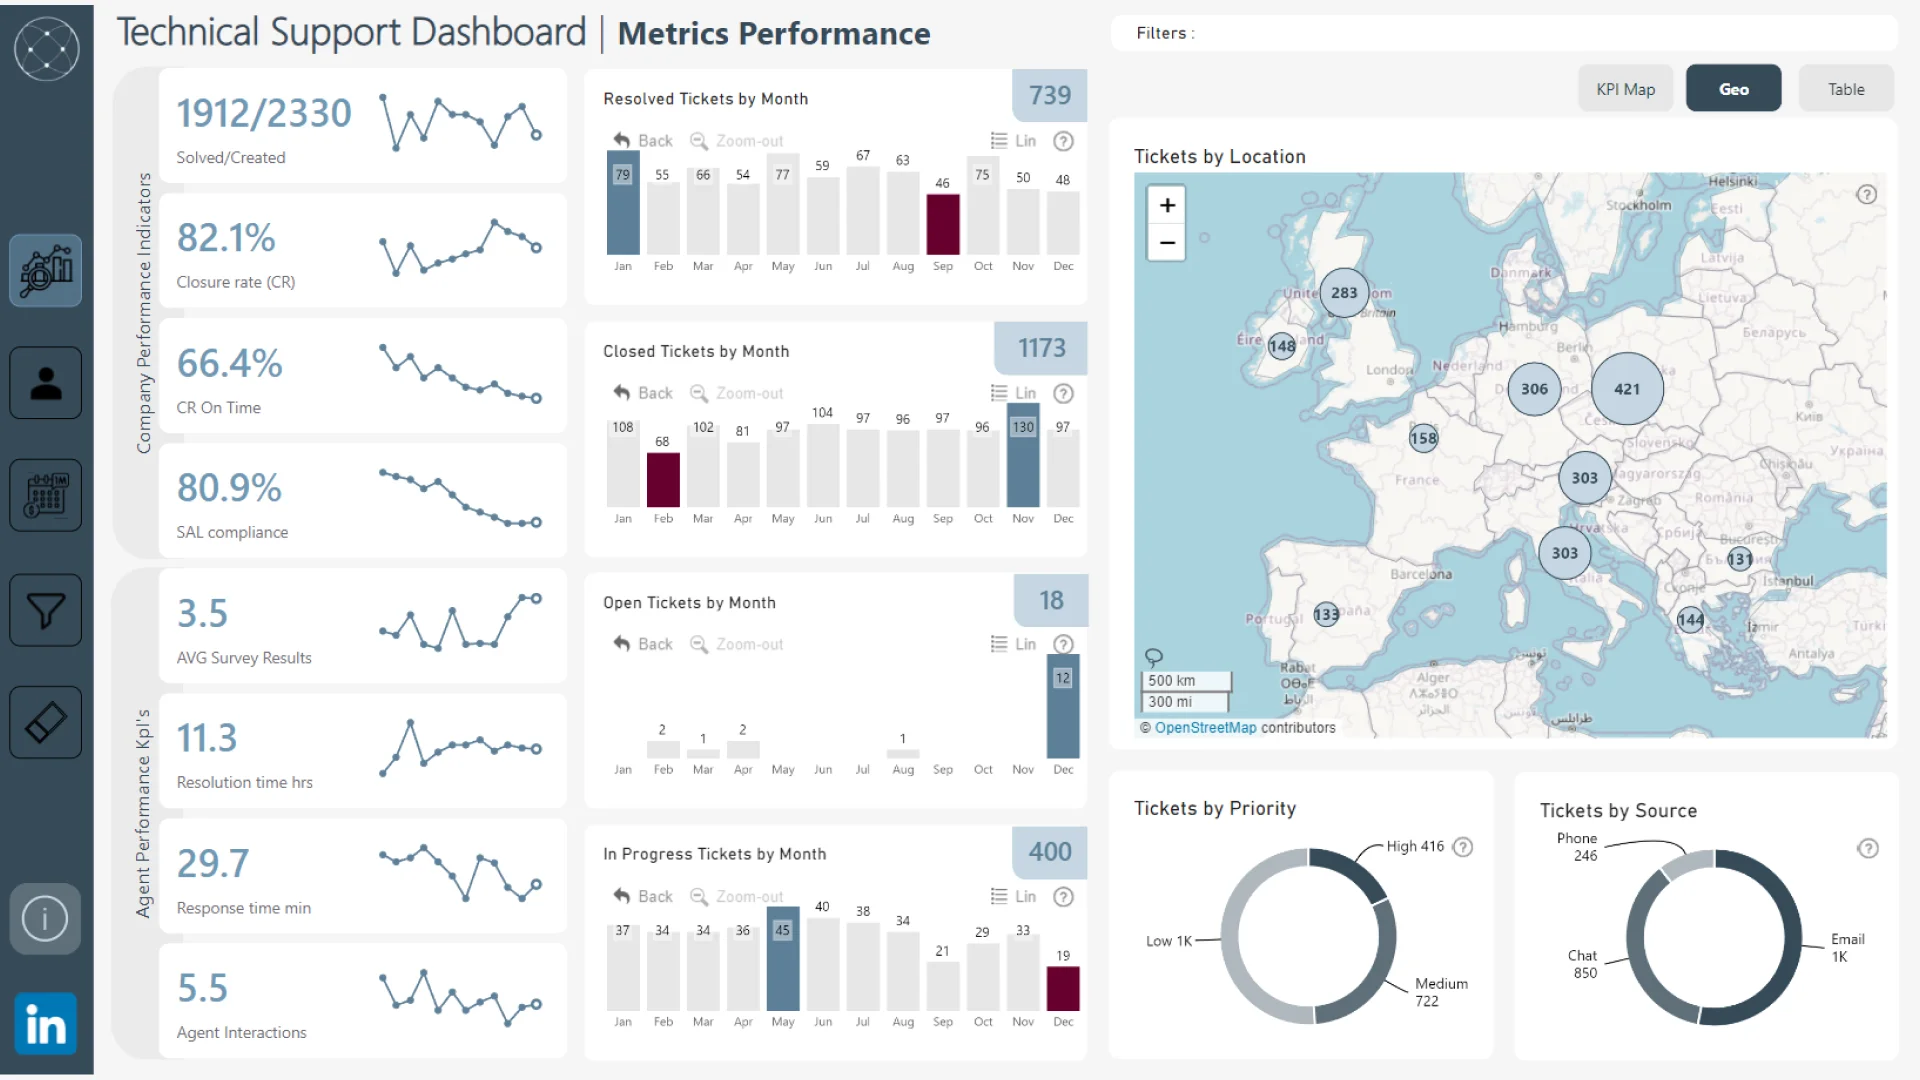Click the CR On Time 66.4% value
Image resolution: width=1920 pixels, height=1080 pixels.
tap(229, 363)
